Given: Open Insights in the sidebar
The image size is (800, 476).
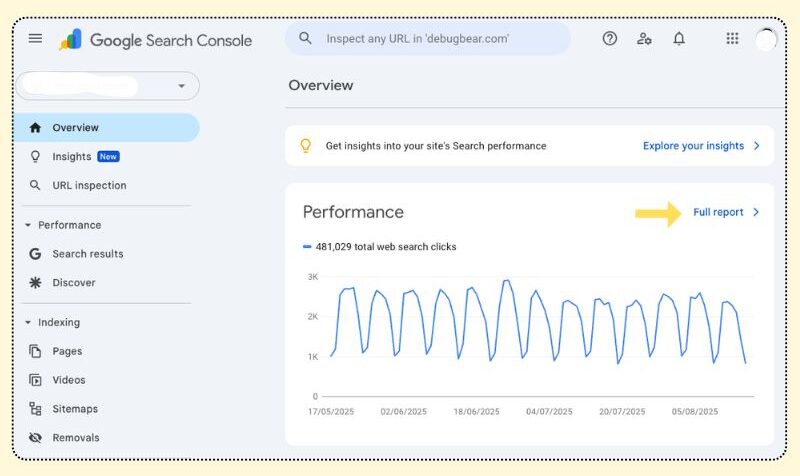Looking at the screenshot, I should tap(71, 157).
